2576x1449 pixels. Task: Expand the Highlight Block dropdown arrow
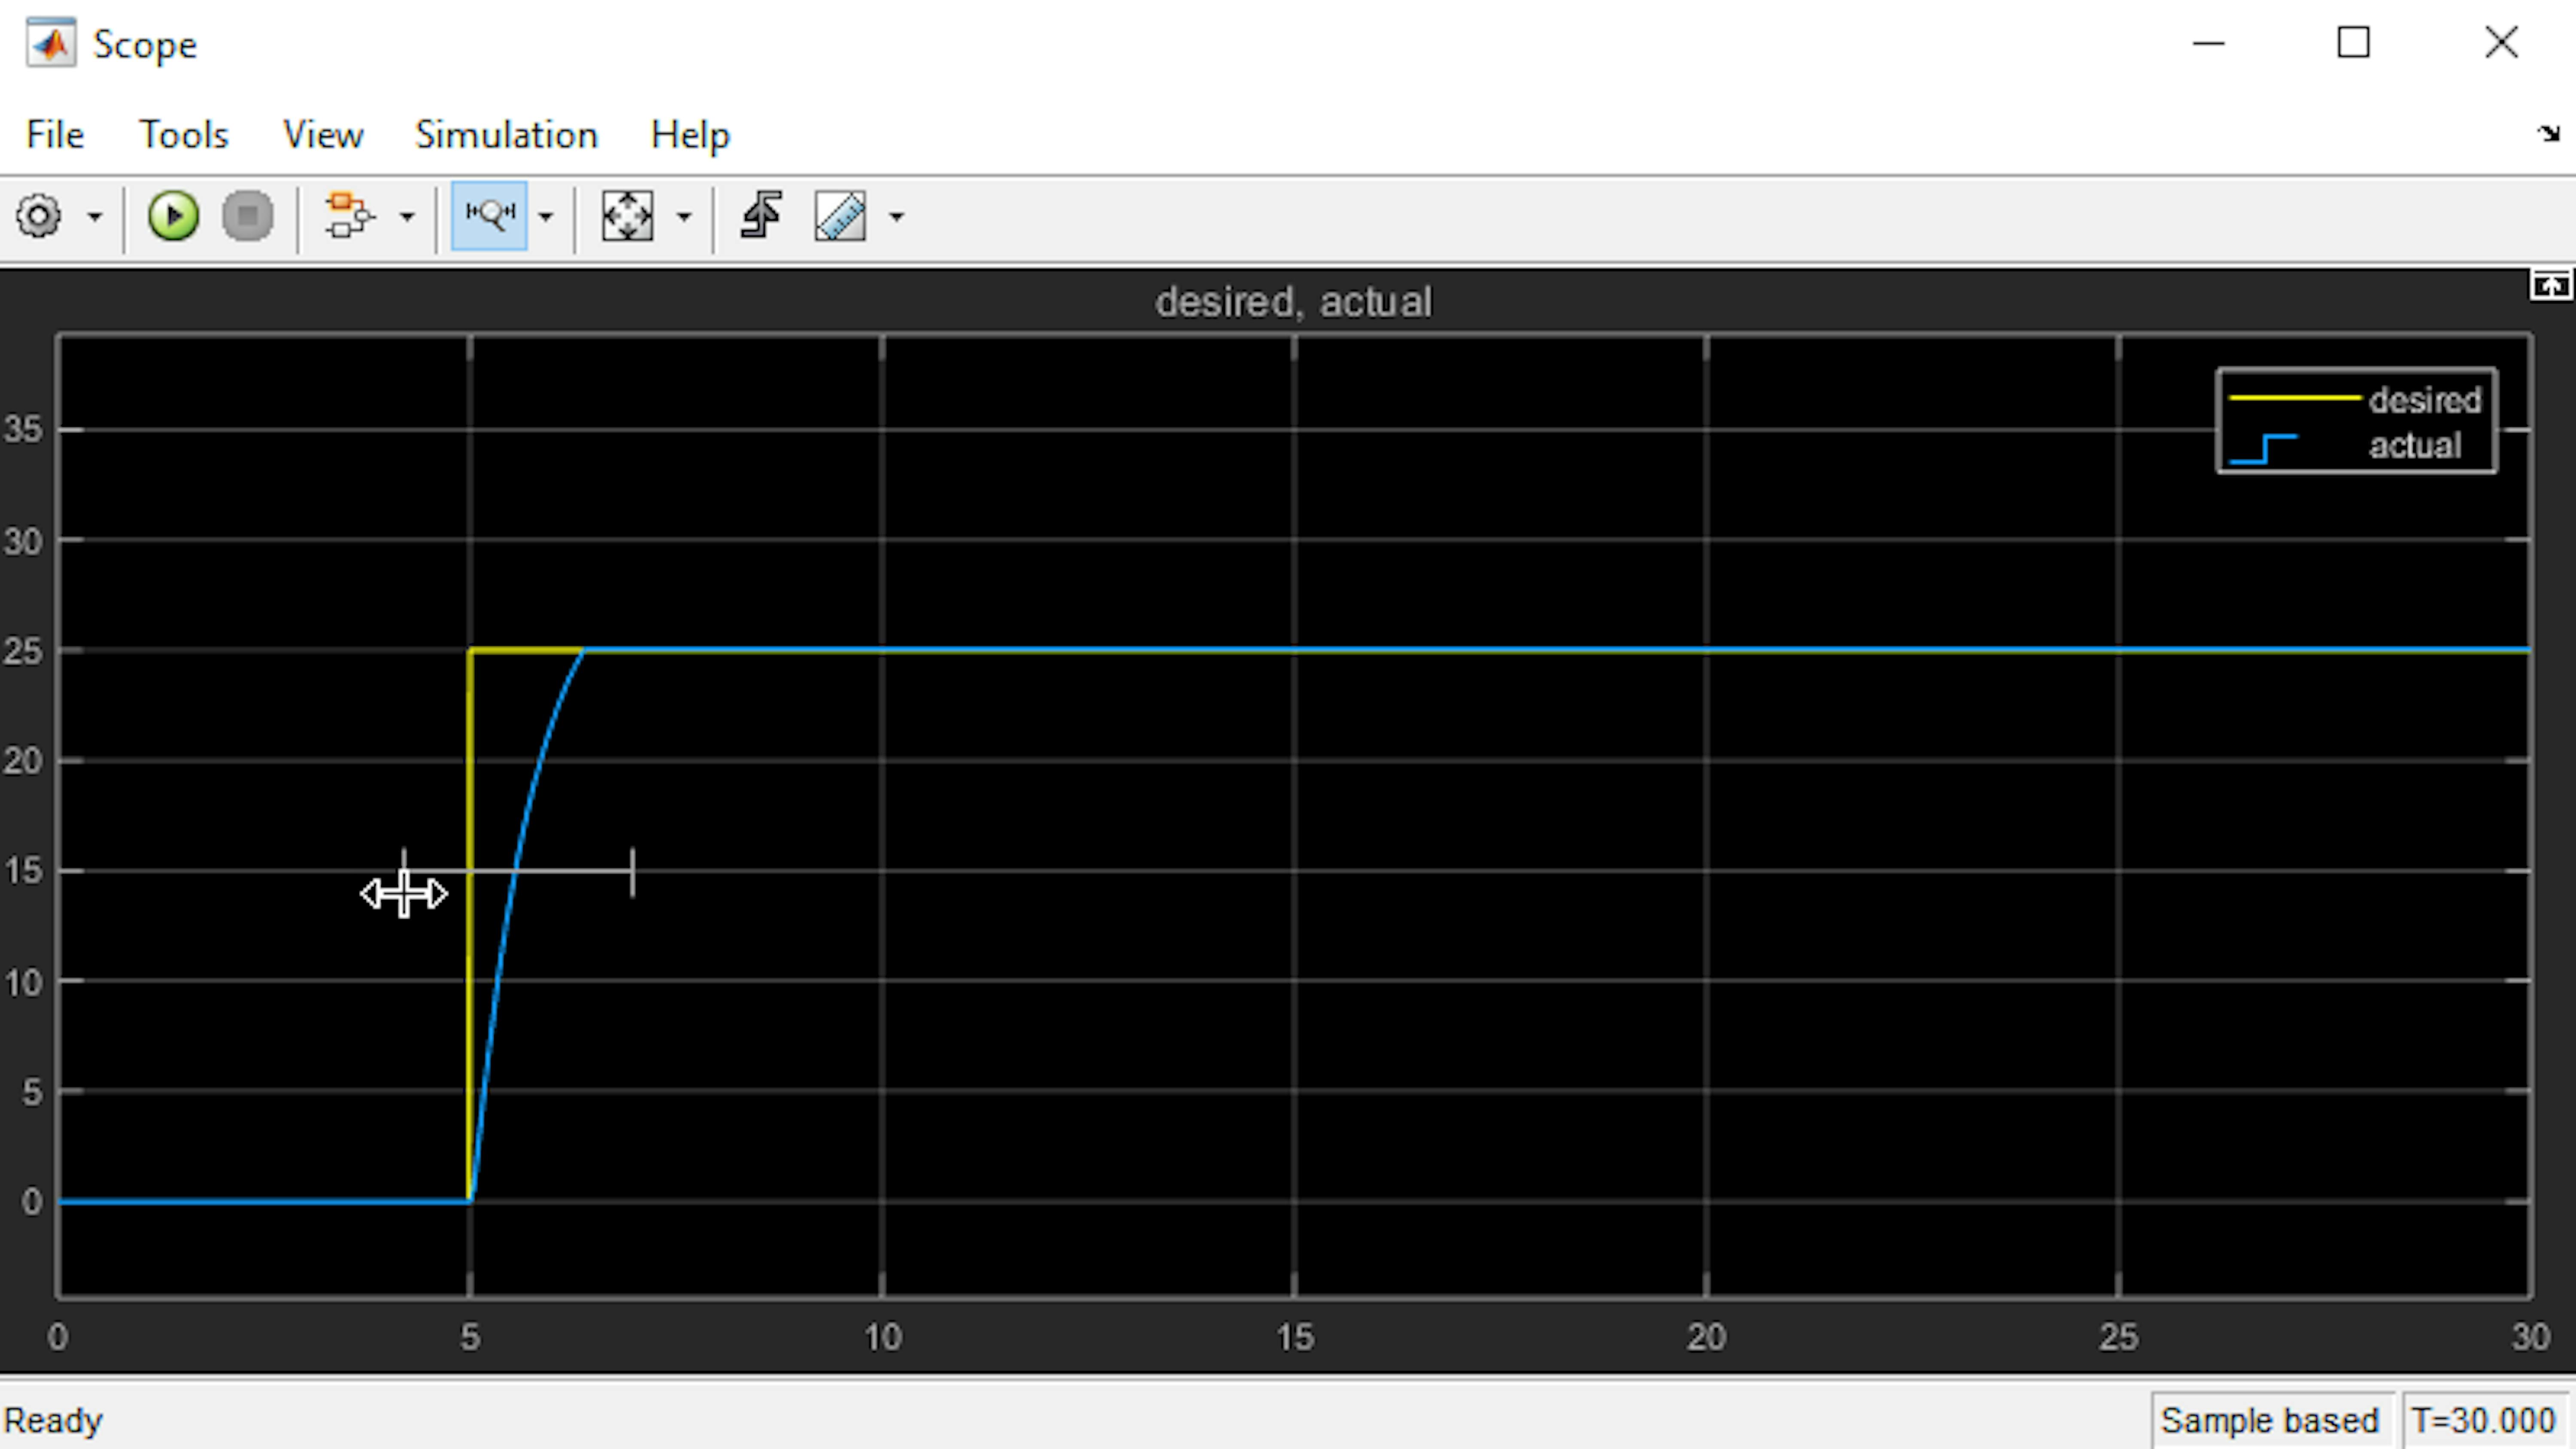[407, 216]
